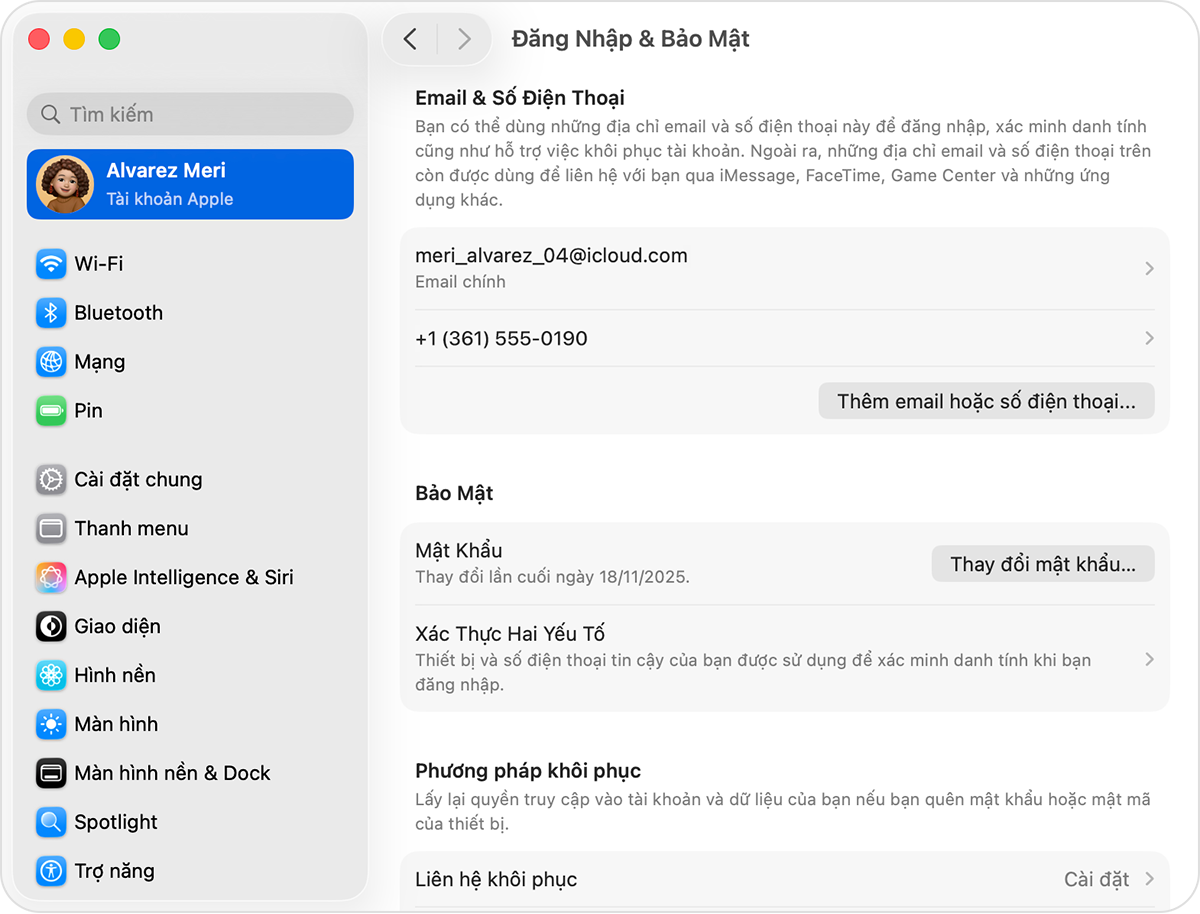This screenshot has width=1200, height=914.
Task: Click Thêm email hoặc số điện thoại button
Action: 986,401
